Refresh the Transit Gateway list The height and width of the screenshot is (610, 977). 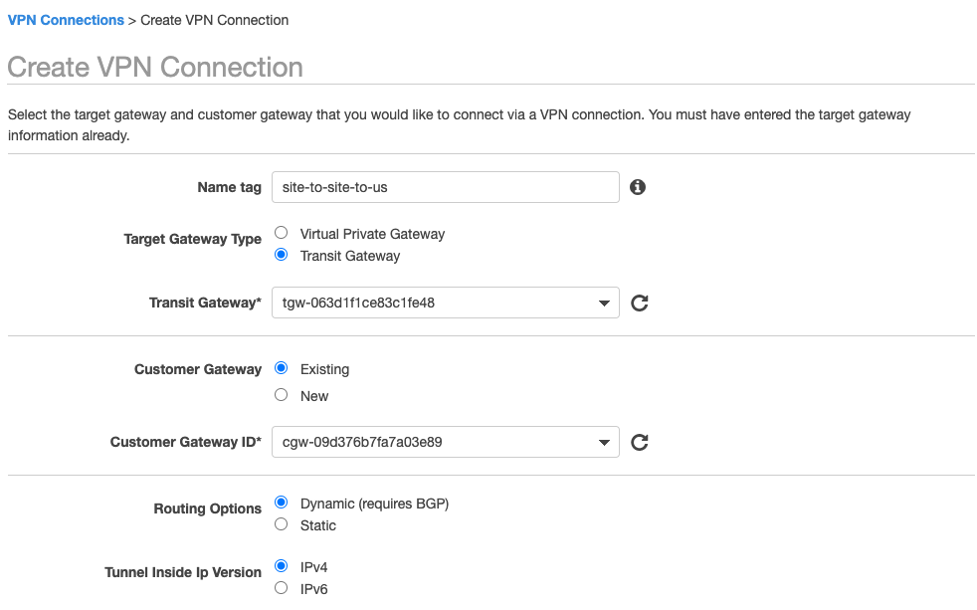click(640, 303)
